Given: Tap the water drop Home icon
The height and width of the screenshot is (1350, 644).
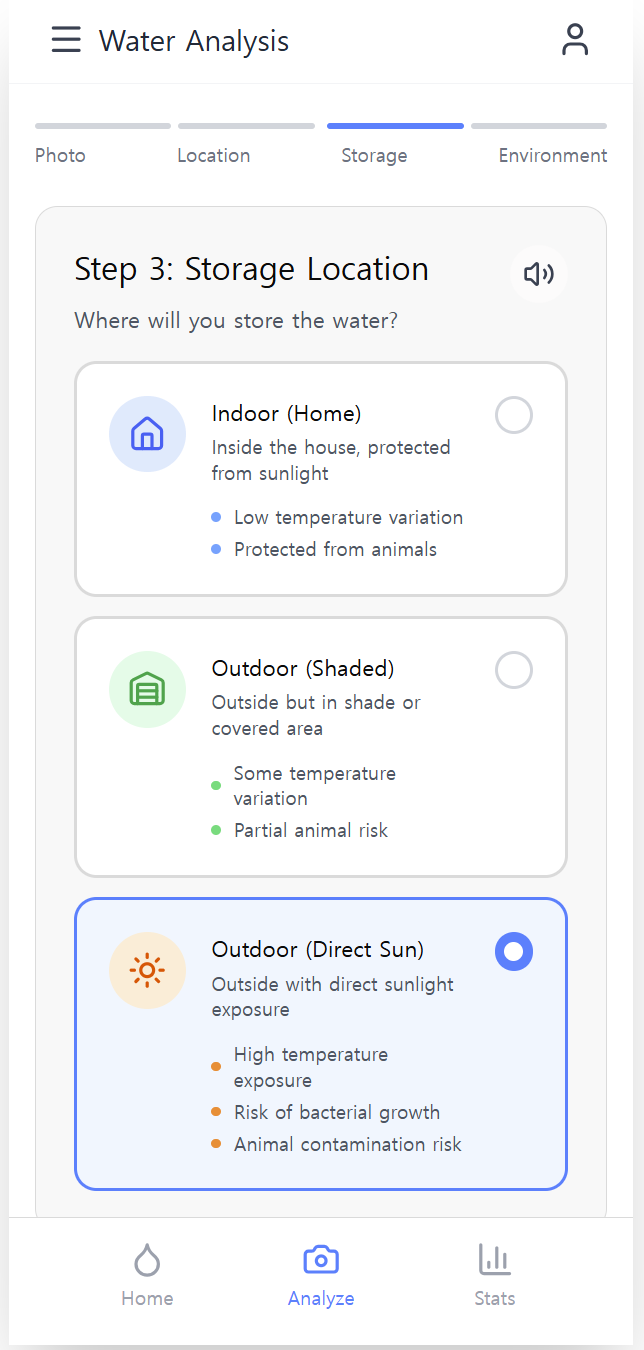Looking at the screenshot, I should point(147,1262).
